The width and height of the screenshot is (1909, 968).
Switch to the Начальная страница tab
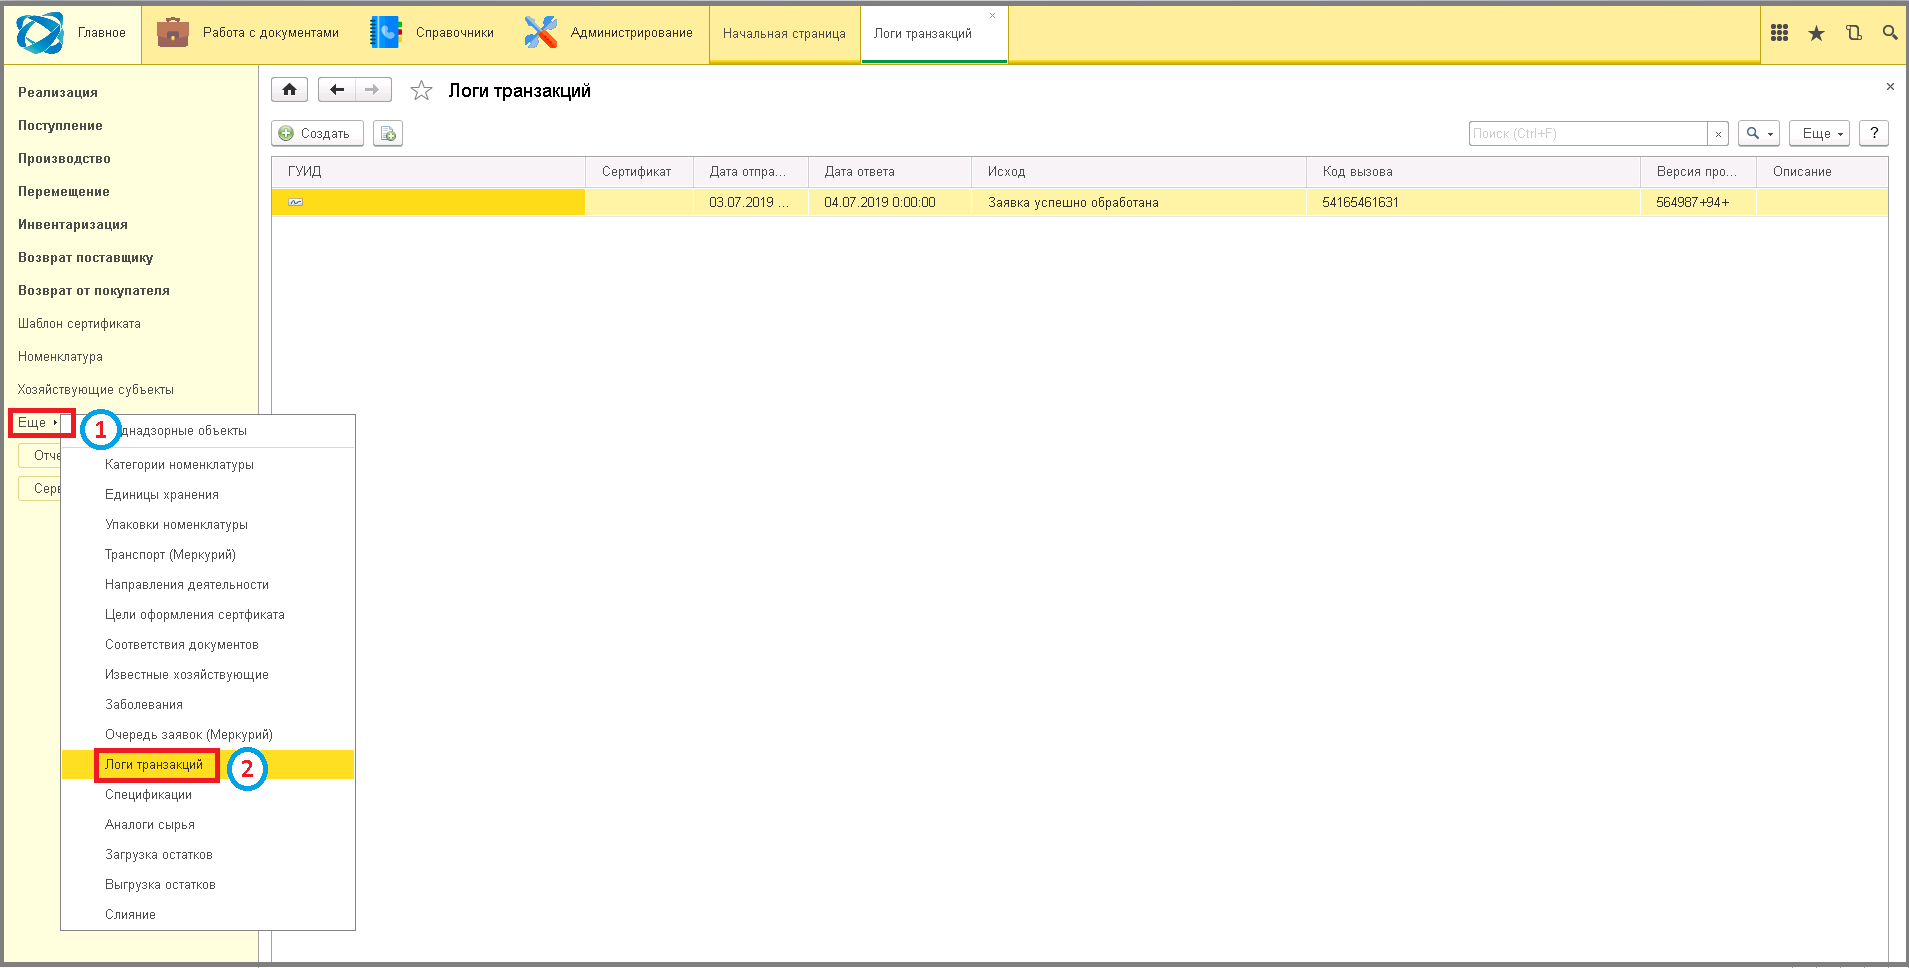point(784,34)
